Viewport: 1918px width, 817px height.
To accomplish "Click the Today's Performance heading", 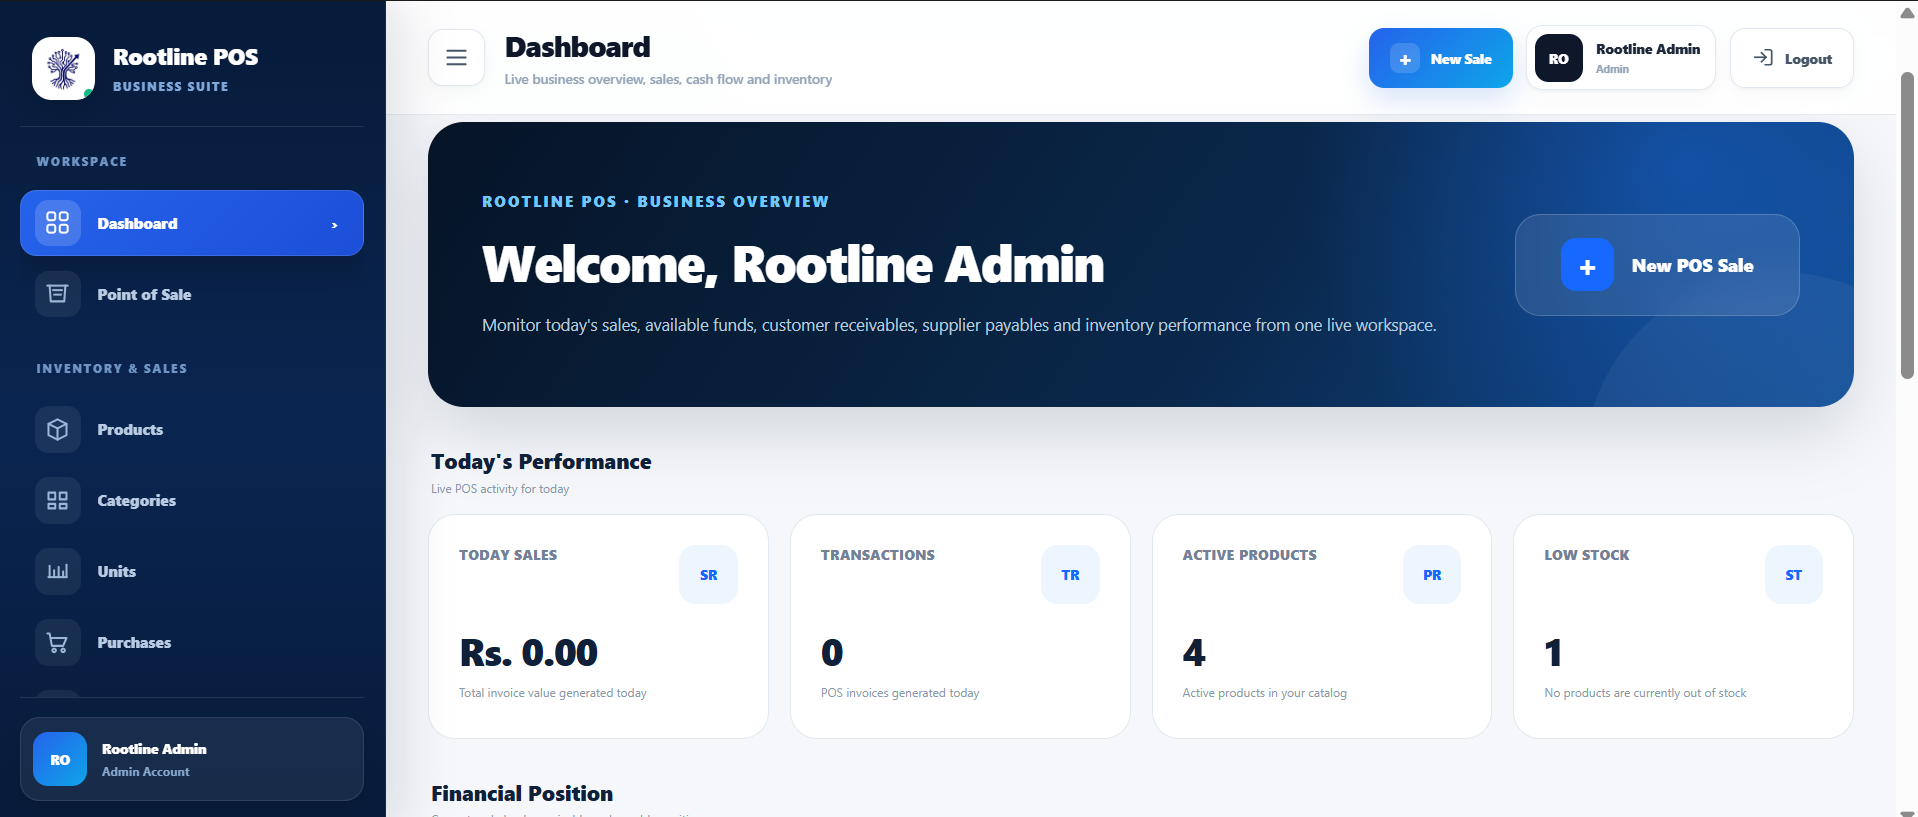I will (541, 462).
